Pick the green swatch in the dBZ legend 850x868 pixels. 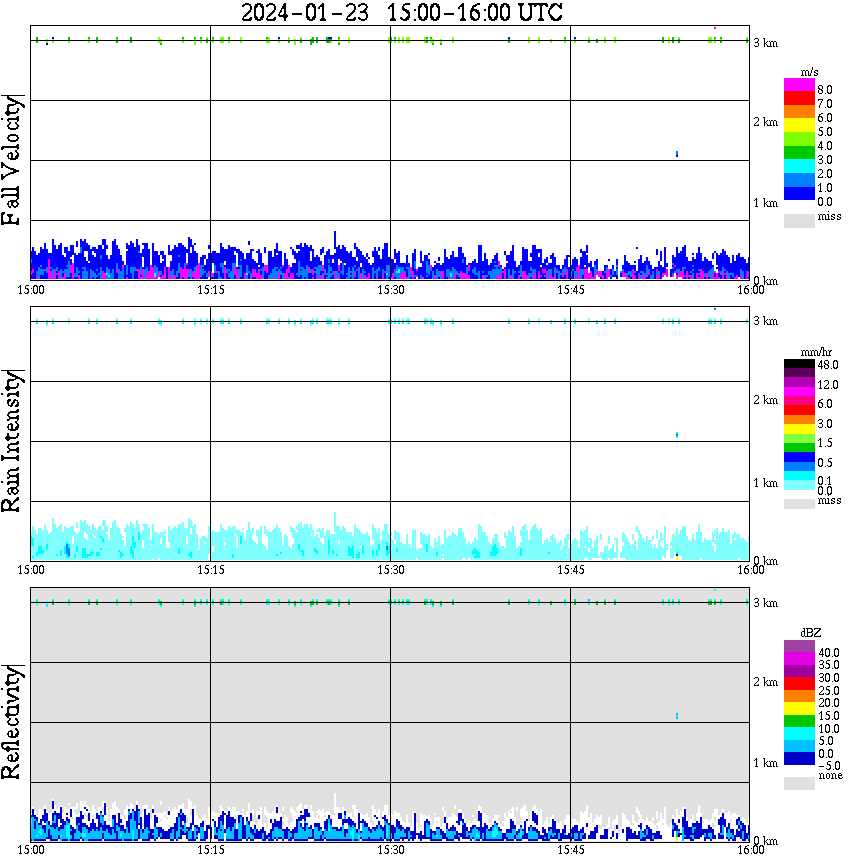pyautogui.click(x=799, y=721)
